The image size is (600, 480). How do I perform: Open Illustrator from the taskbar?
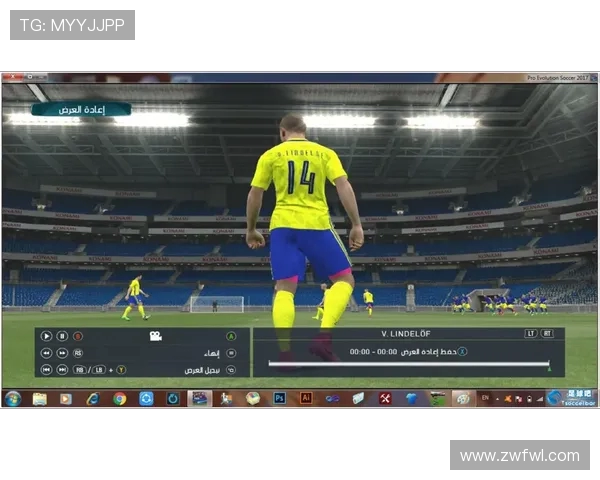click(306, 398)
